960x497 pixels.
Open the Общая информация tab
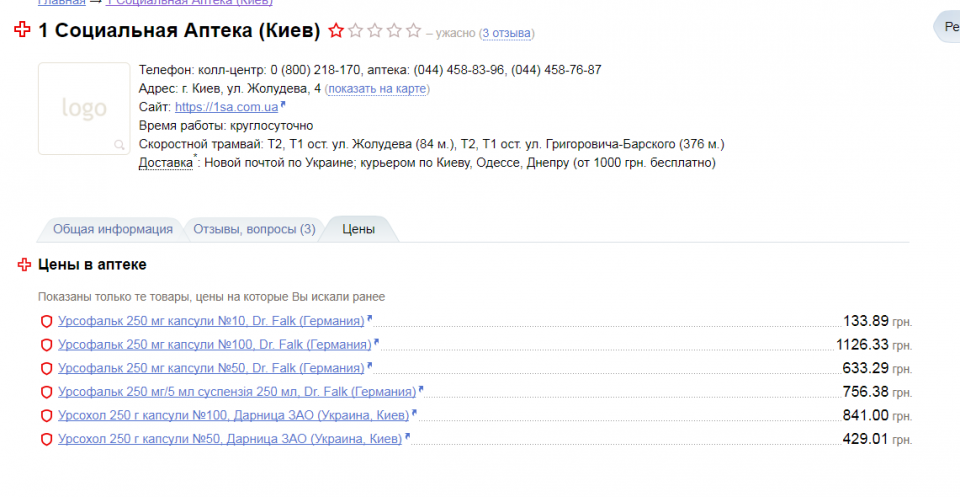[x=112, y=229]
